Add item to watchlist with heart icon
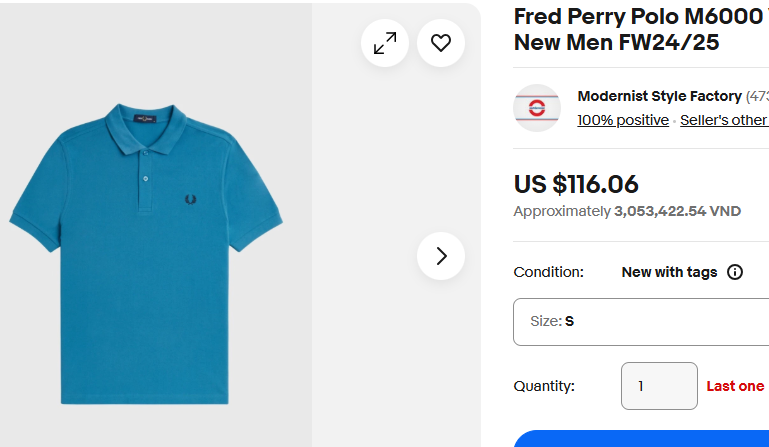This screenshot has height=447, width=769. pos(441,43)
